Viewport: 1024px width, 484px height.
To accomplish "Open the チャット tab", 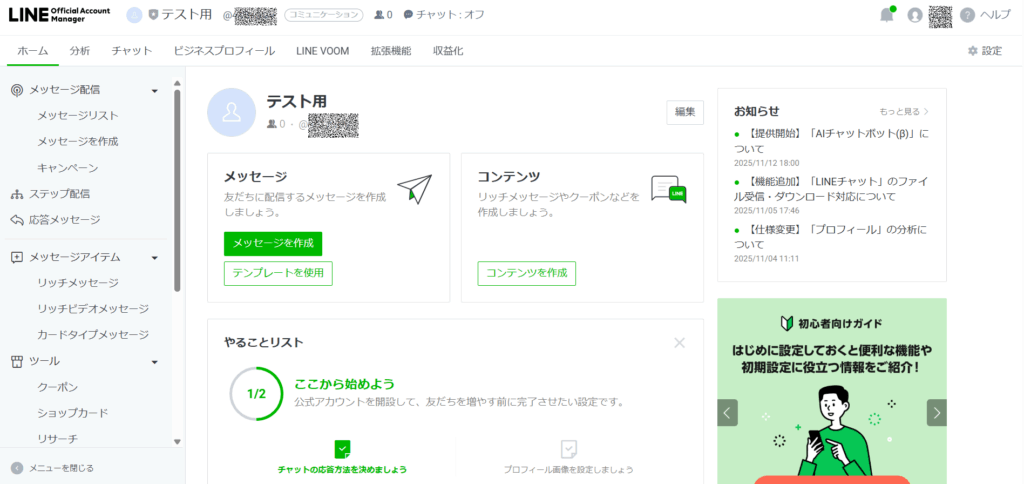I will point(131,51).
